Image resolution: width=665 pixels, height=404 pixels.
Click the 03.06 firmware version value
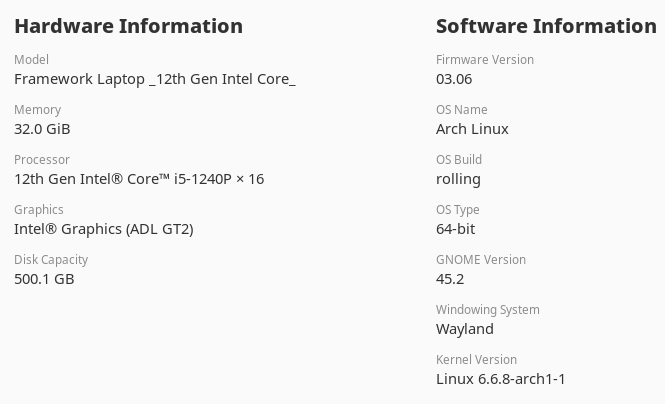point(454,79)
